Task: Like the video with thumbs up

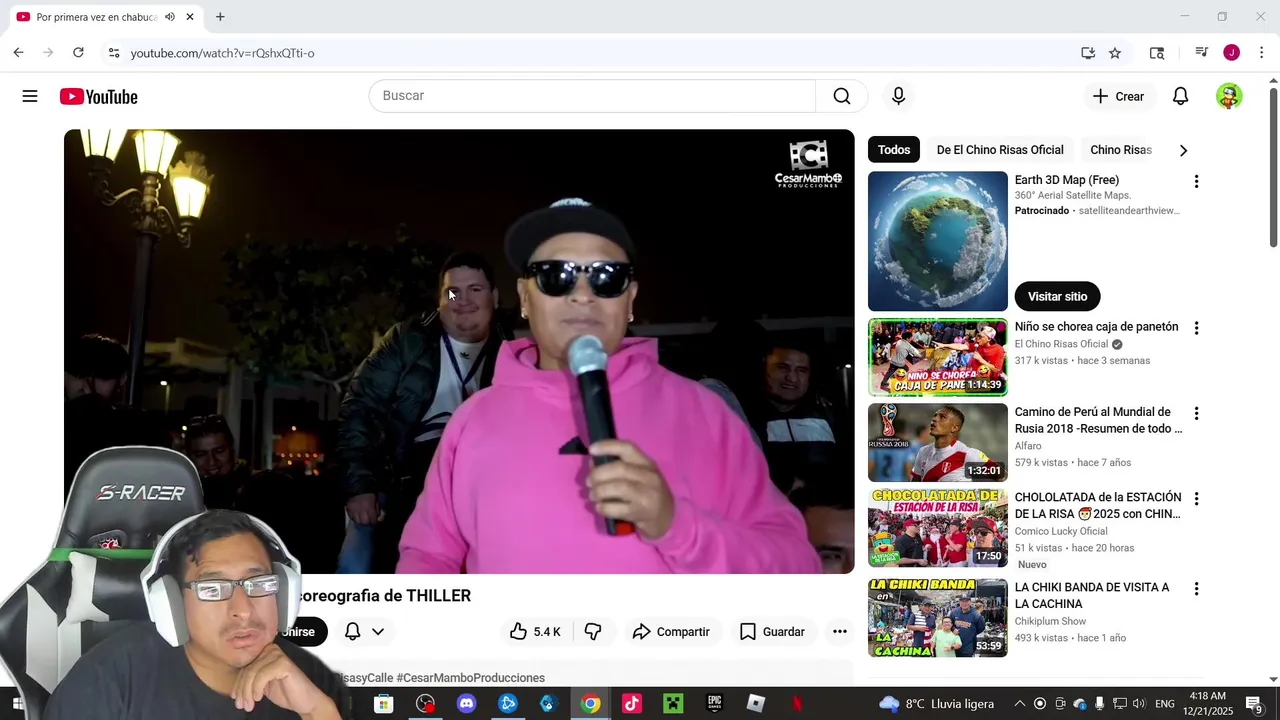Action: (535, 631)
